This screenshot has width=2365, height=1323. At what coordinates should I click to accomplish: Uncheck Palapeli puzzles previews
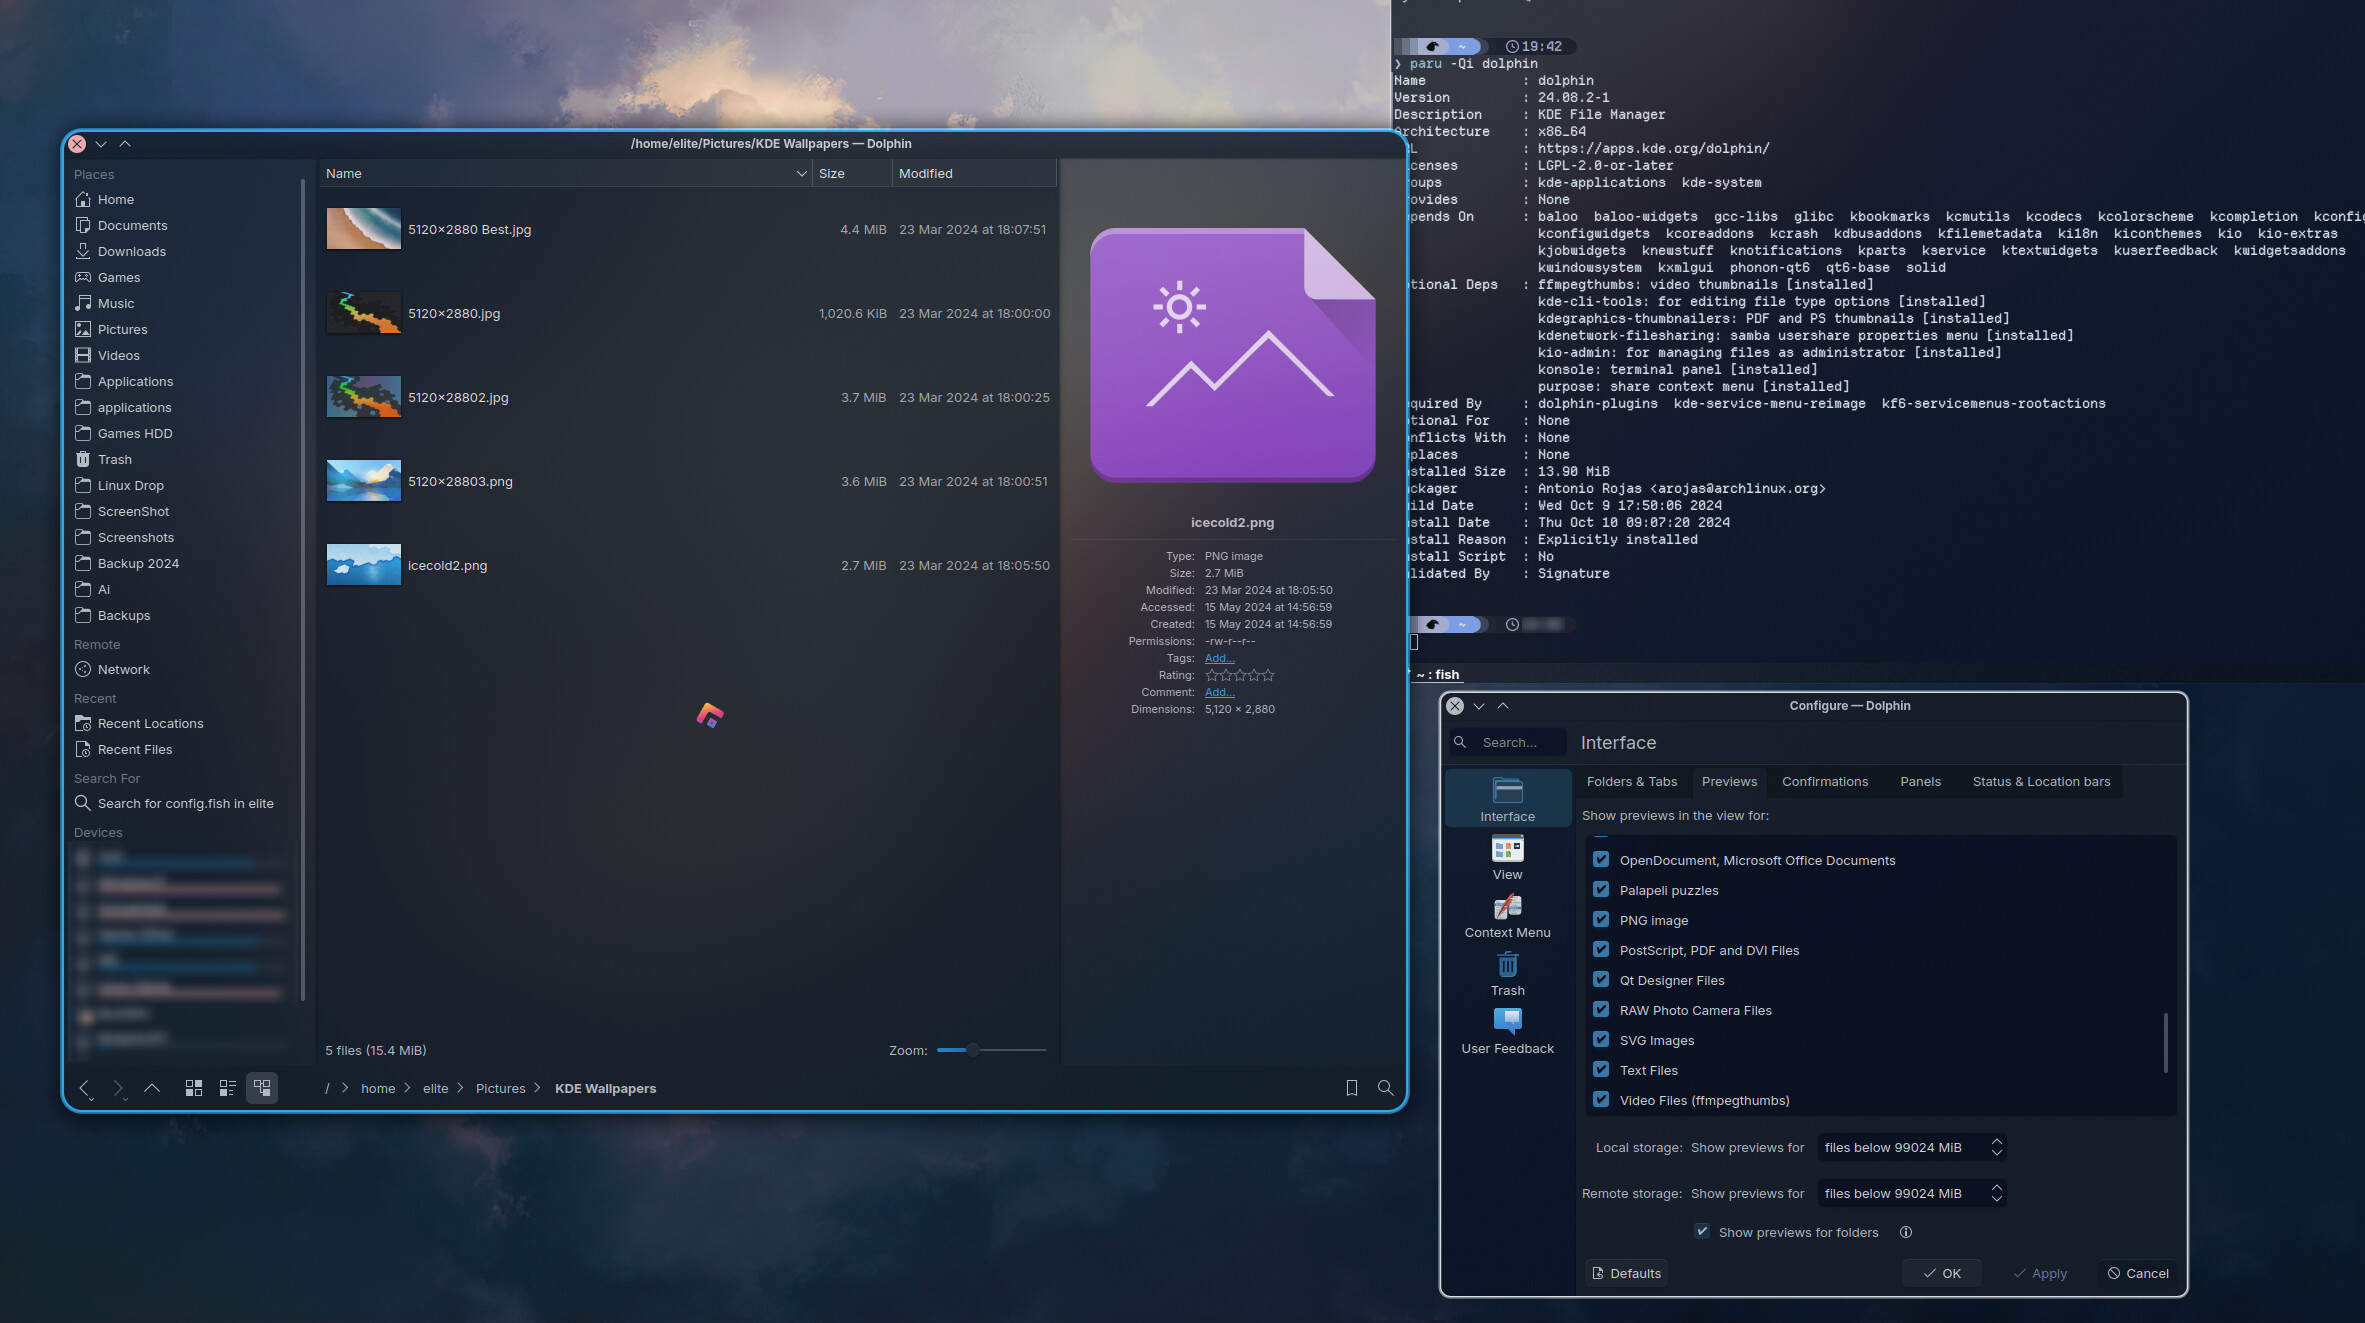click(x=1601, y=890)
